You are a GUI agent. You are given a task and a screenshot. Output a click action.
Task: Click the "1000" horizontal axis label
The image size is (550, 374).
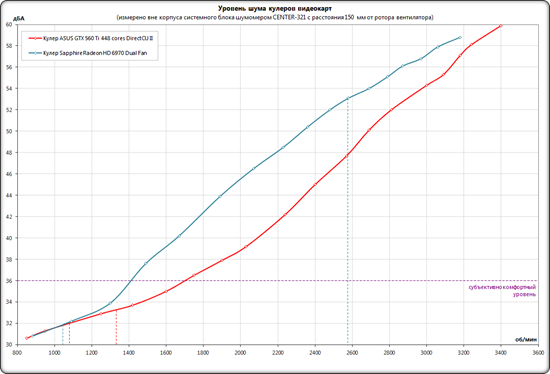point(54,352)
